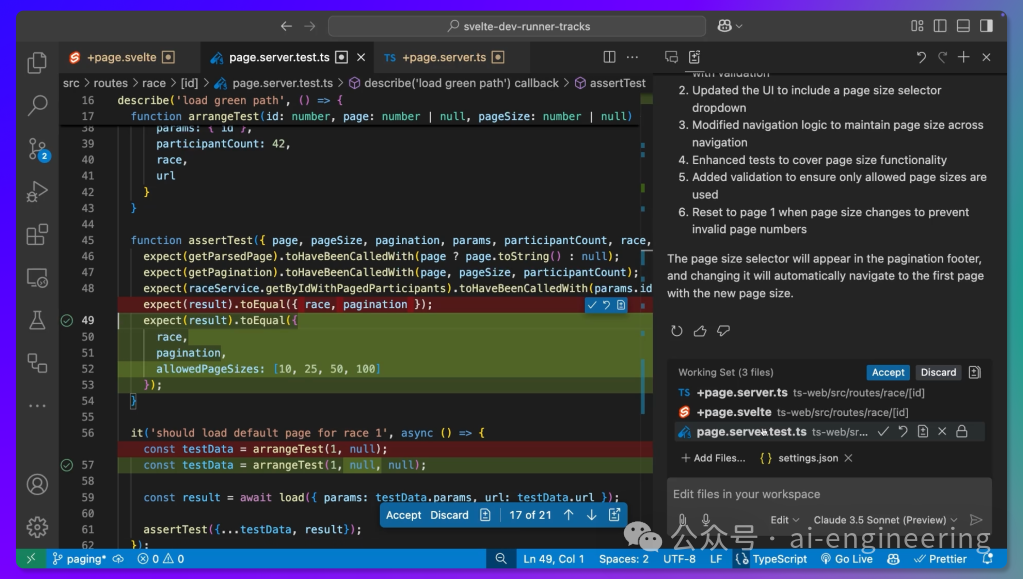Go to next change down arrow

tap(591, 515)
